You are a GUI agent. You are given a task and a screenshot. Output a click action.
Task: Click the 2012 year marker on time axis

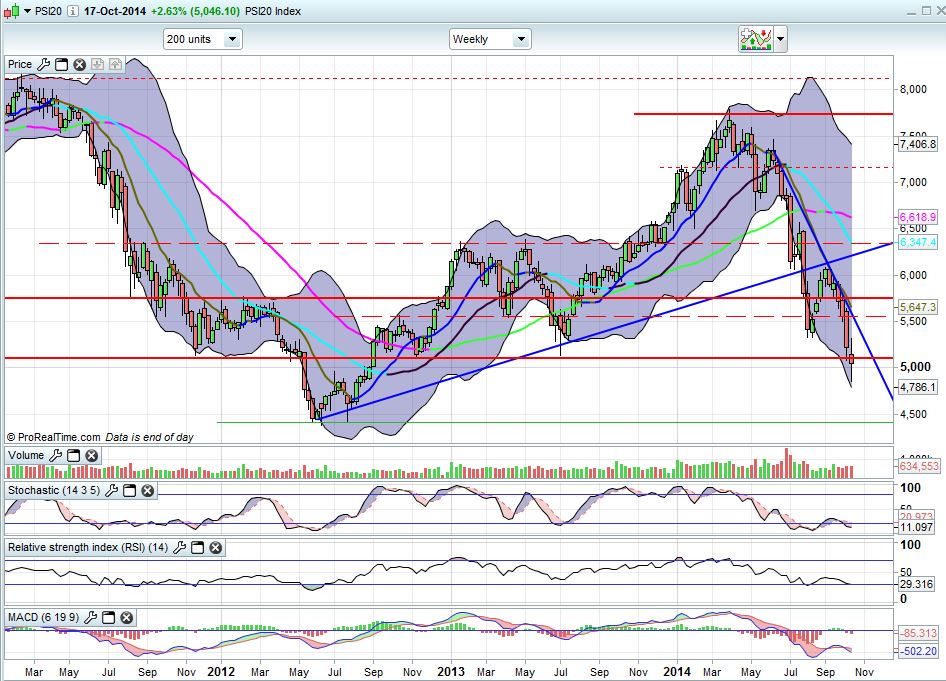220,671
